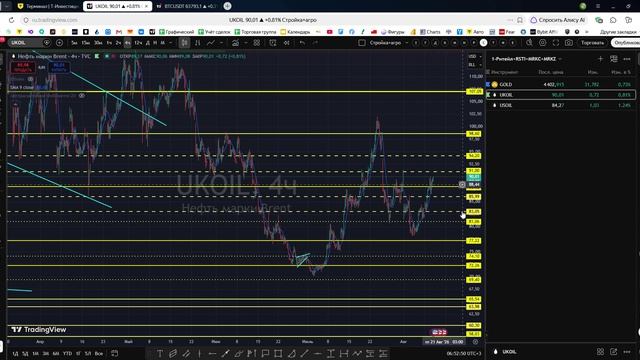Reload the page with browser refresh icon

(11, 20)
